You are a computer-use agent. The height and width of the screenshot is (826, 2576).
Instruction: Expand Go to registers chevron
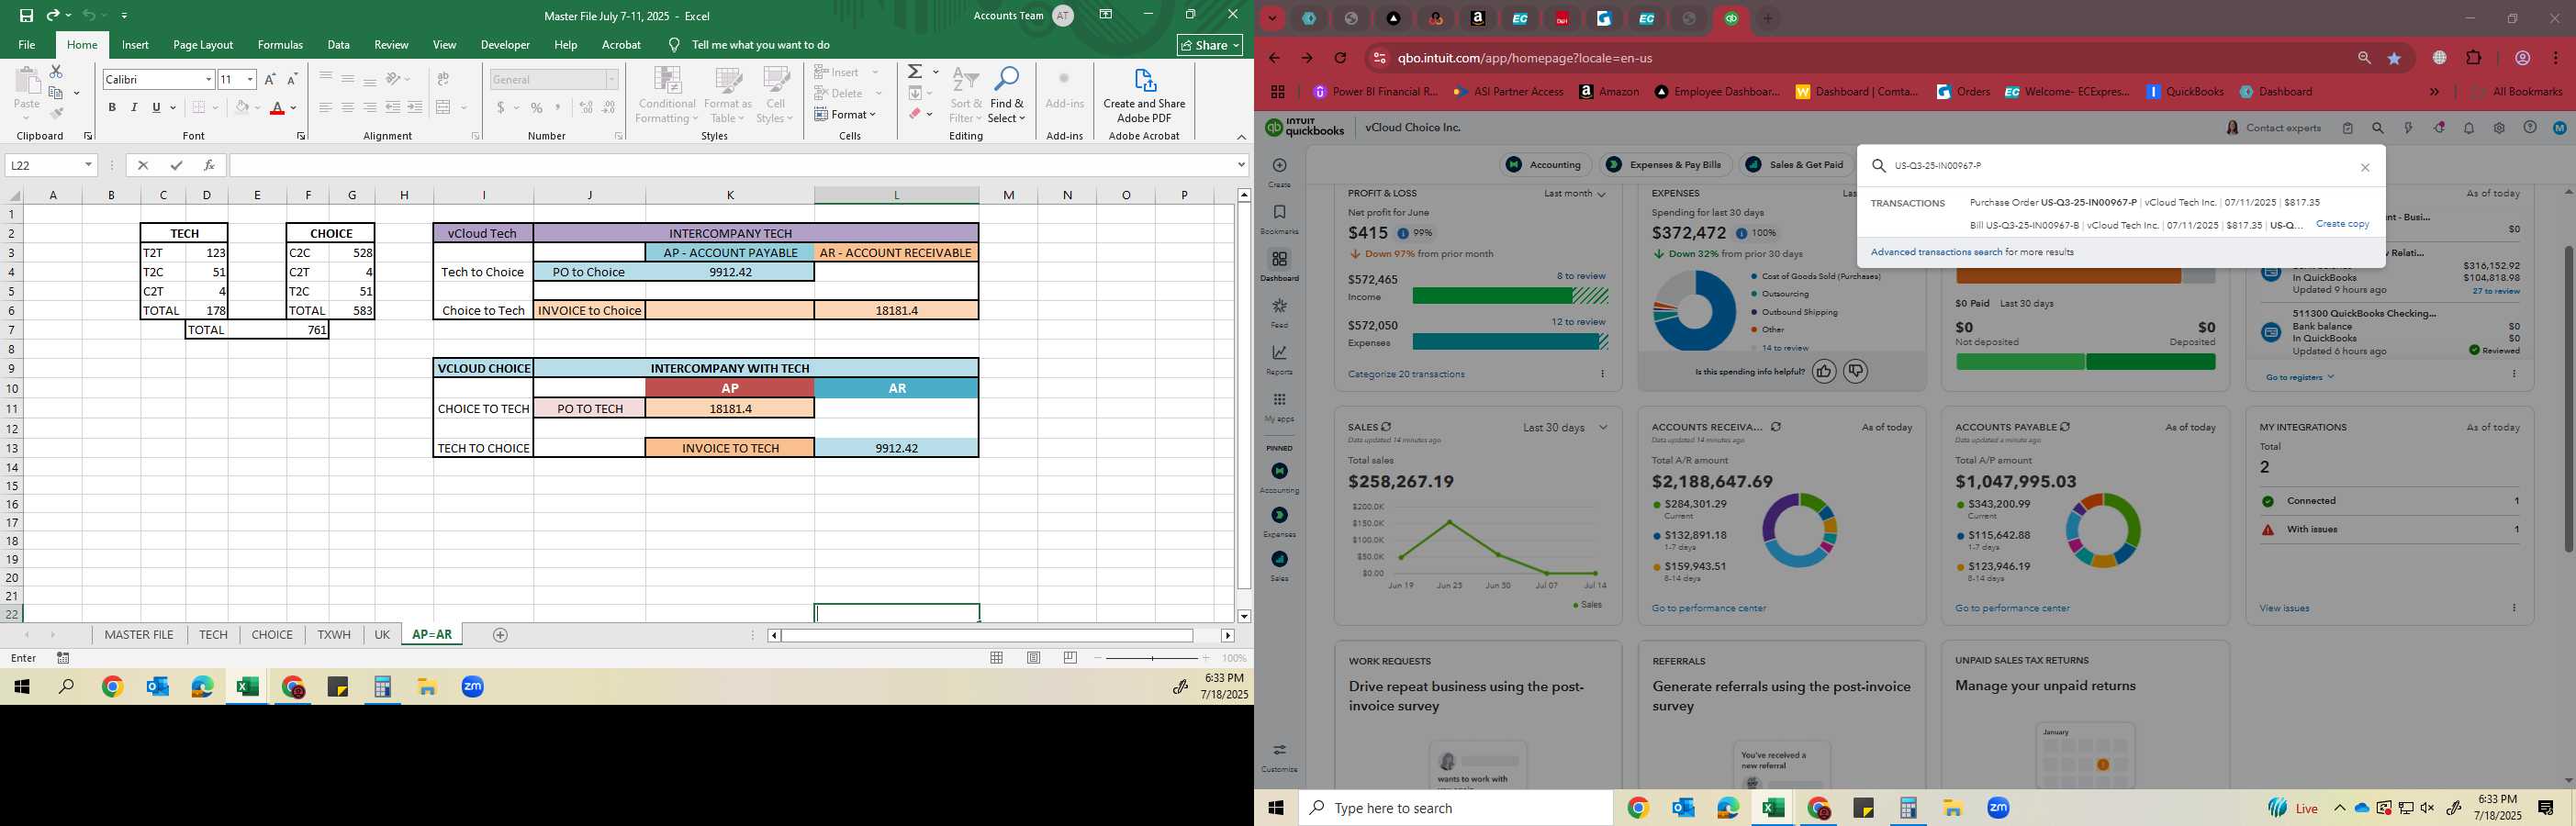[2330, 377]
